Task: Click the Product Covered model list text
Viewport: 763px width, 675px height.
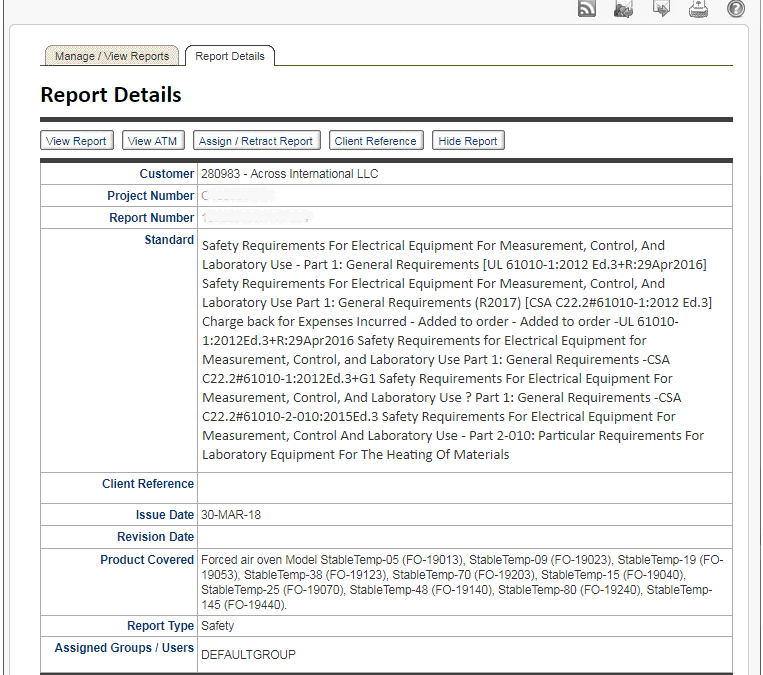Action: (460, 582)
